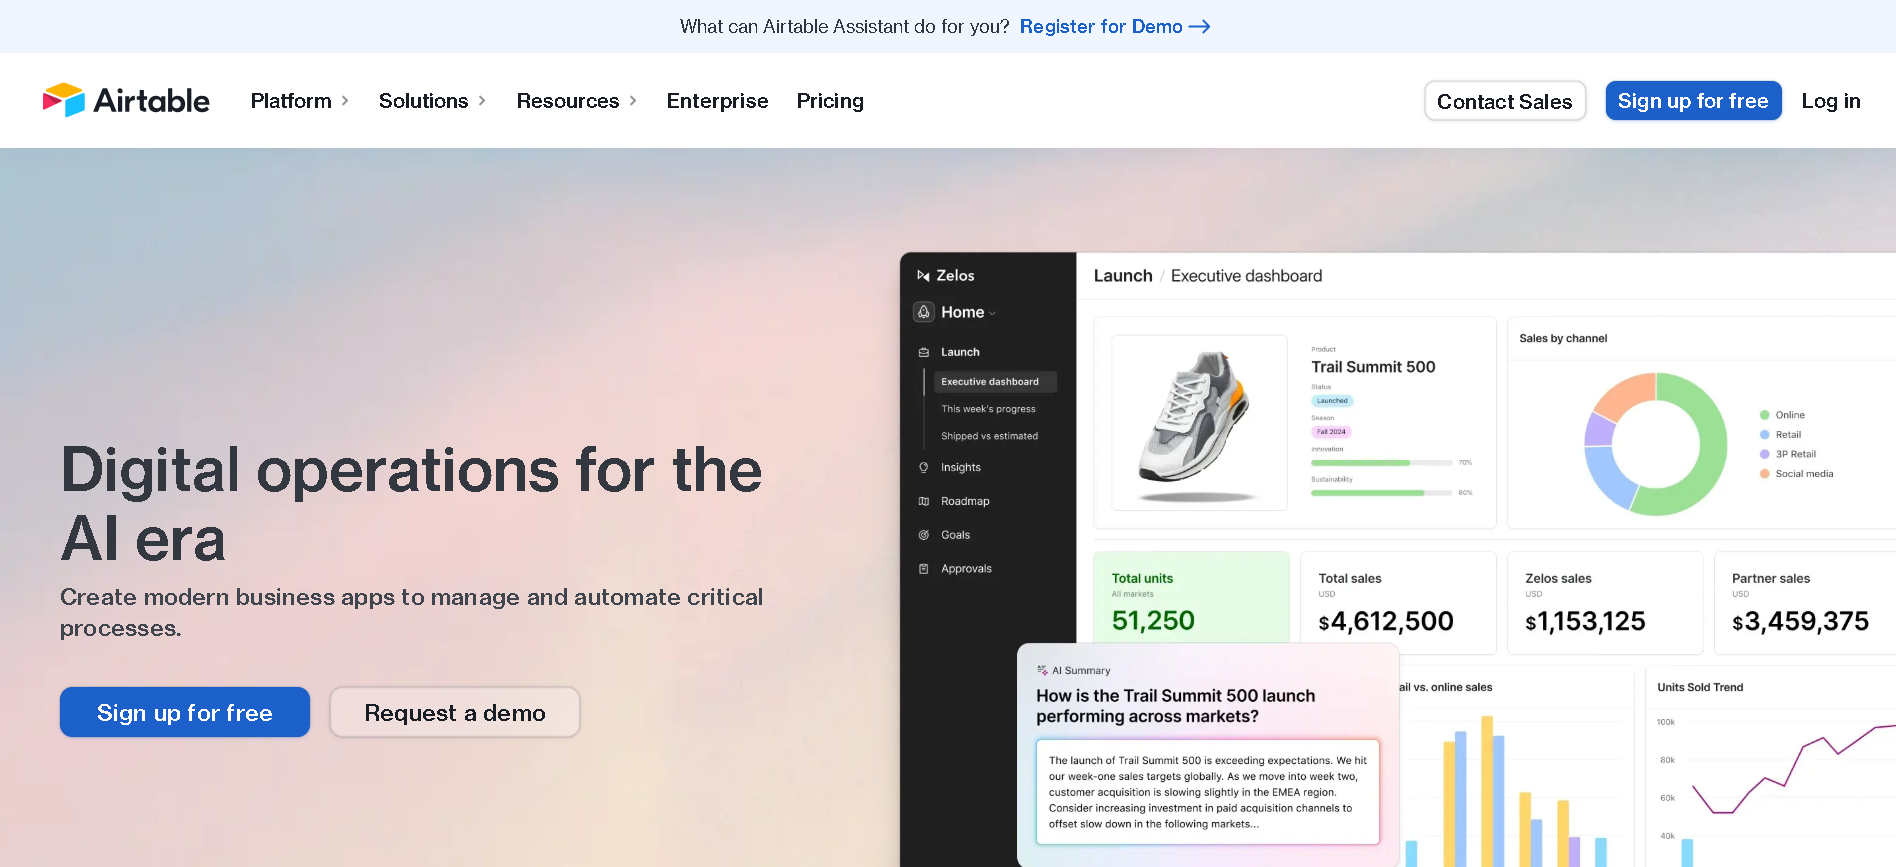Click the hero Sign up for free button
The width and height of the screenshot is (1896, 867).
(185, 712)
